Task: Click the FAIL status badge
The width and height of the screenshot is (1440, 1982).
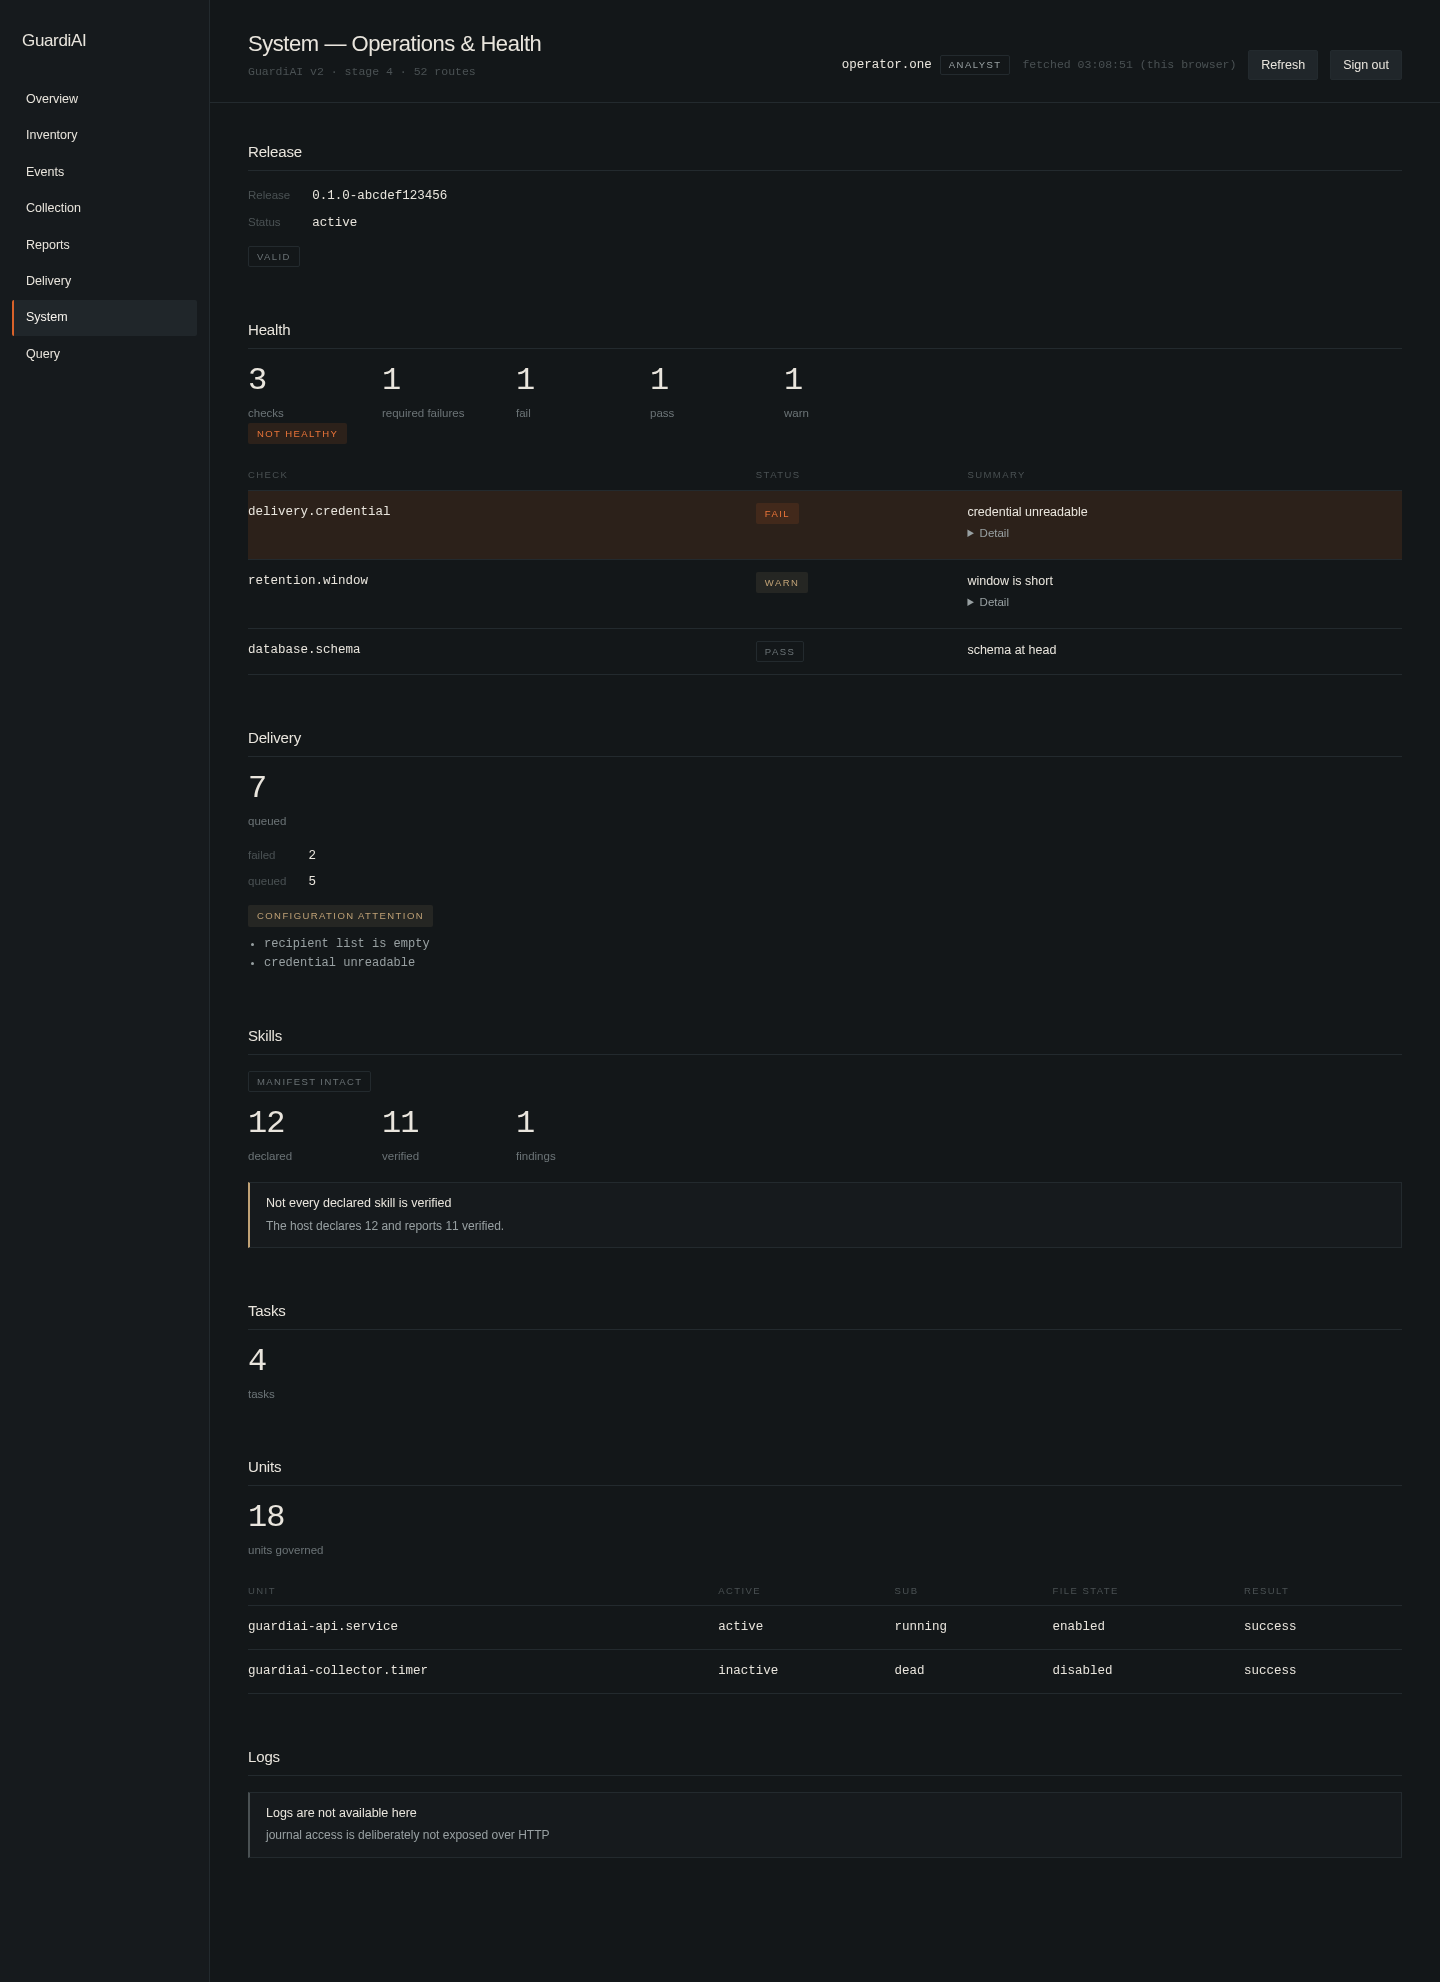Action: (x=777, y=514)
